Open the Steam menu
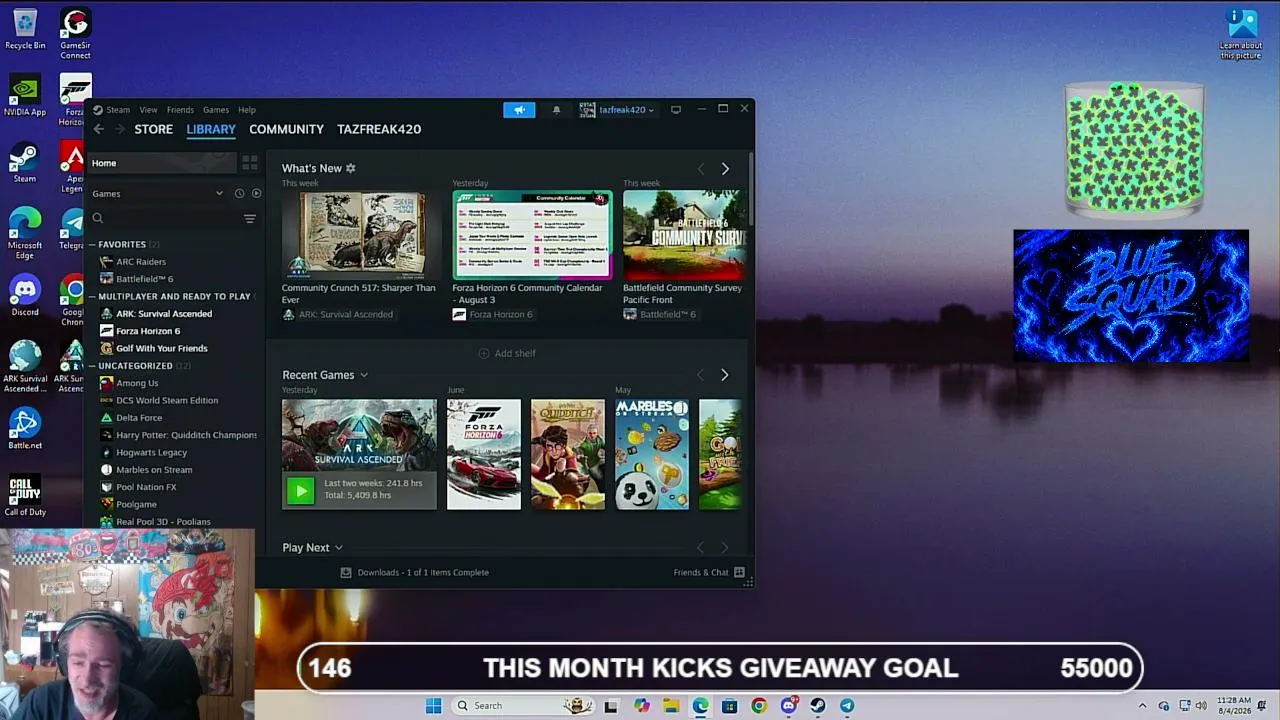 (x=118, y=110)
